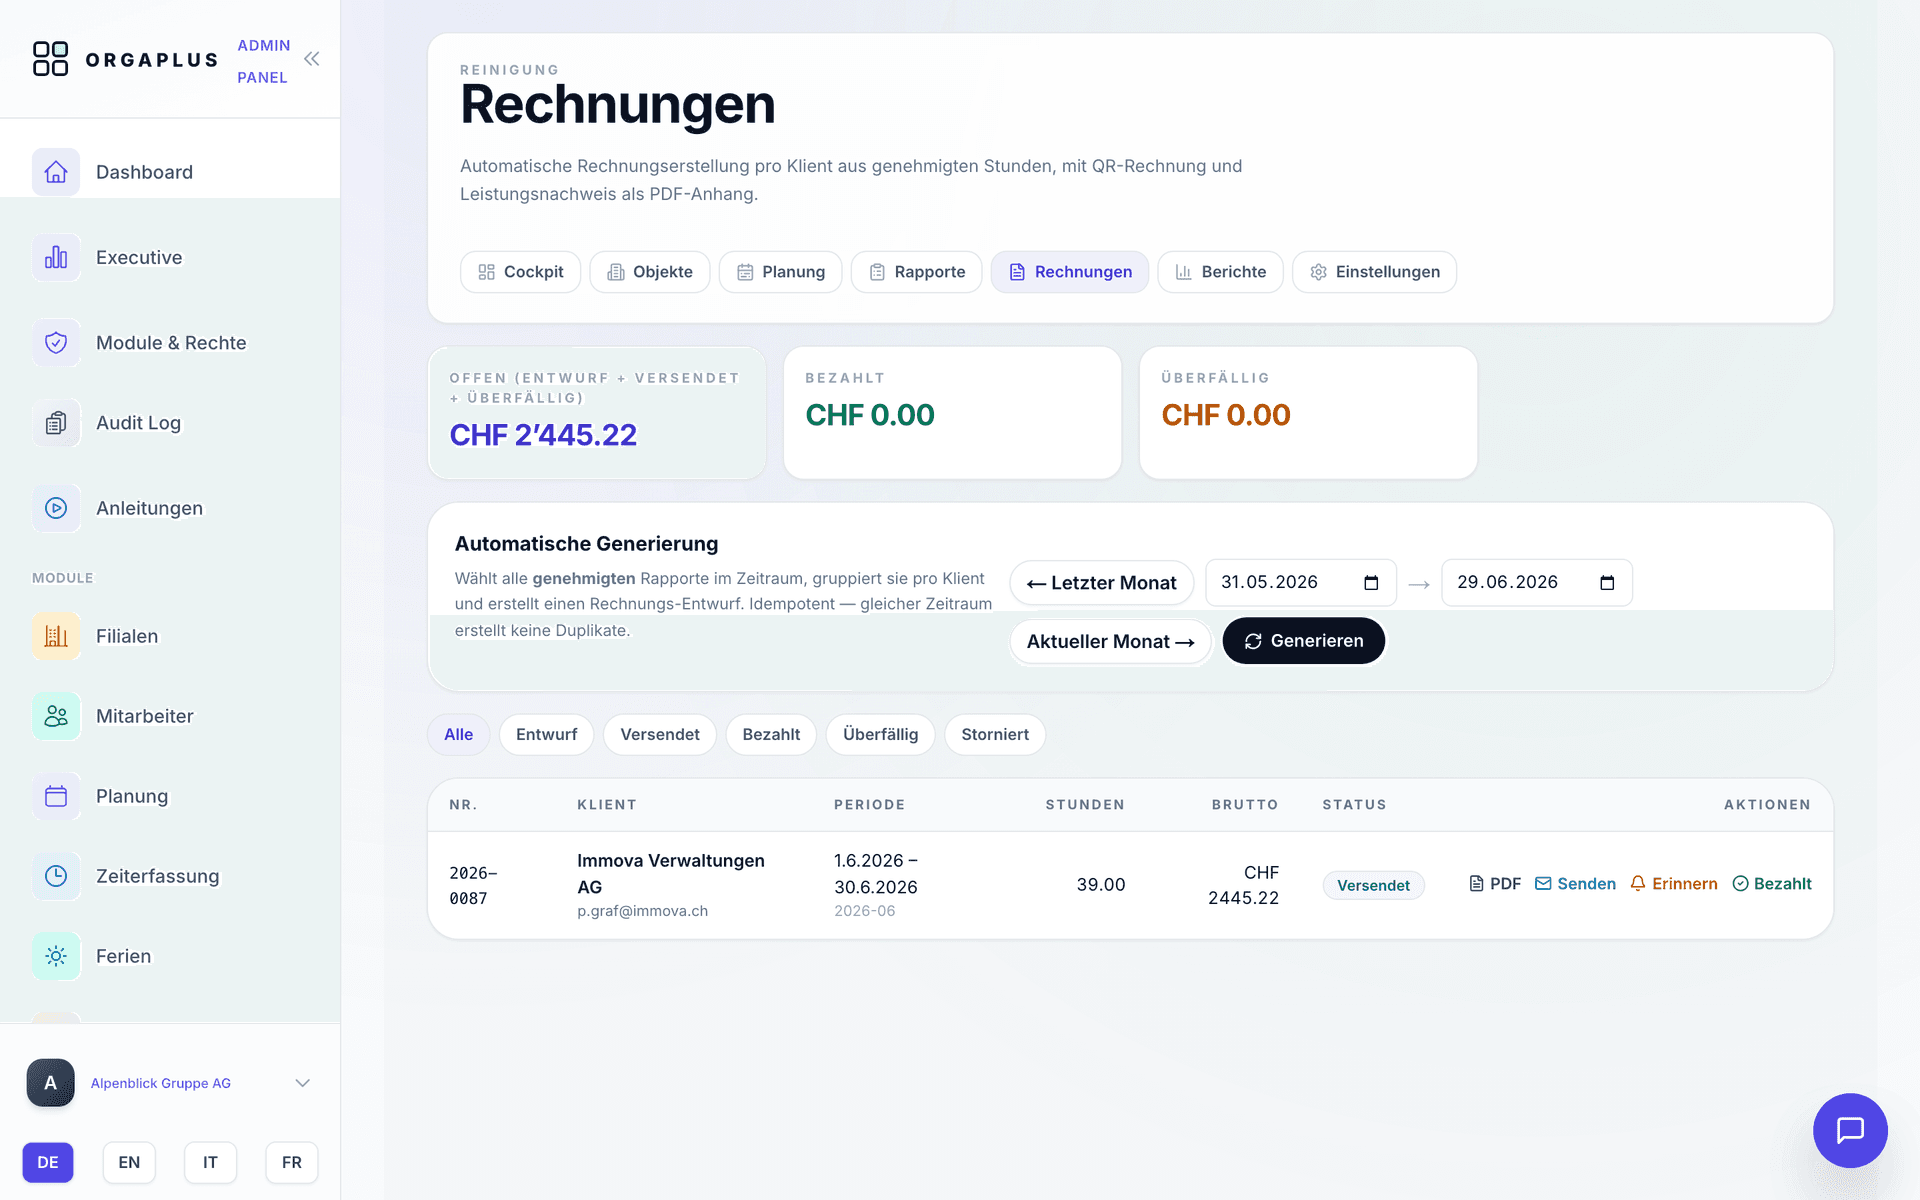1920x1200 pixels.
Task: Go to Module & Rechte
Action: click(170, 343)
